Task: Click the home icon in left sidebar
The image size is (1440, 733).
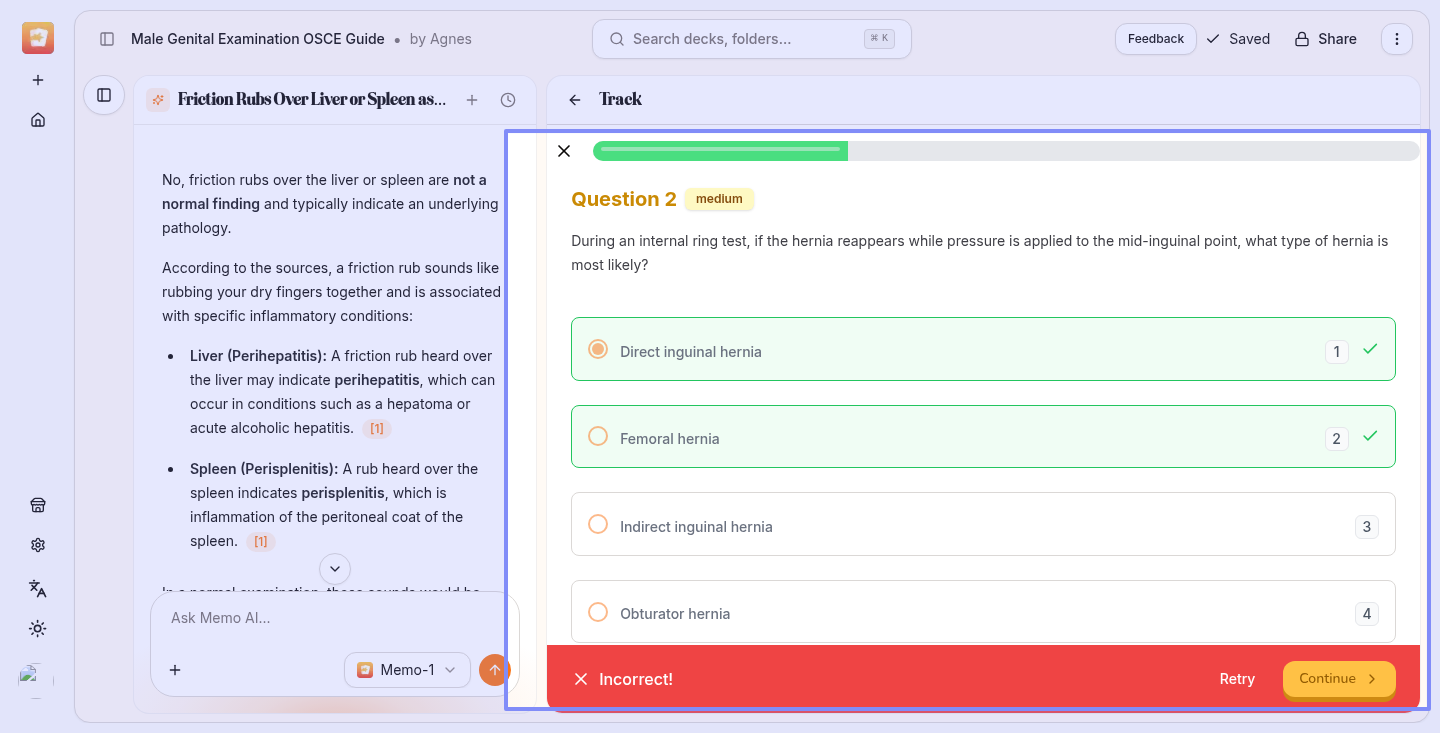Action: coord(38,120)
